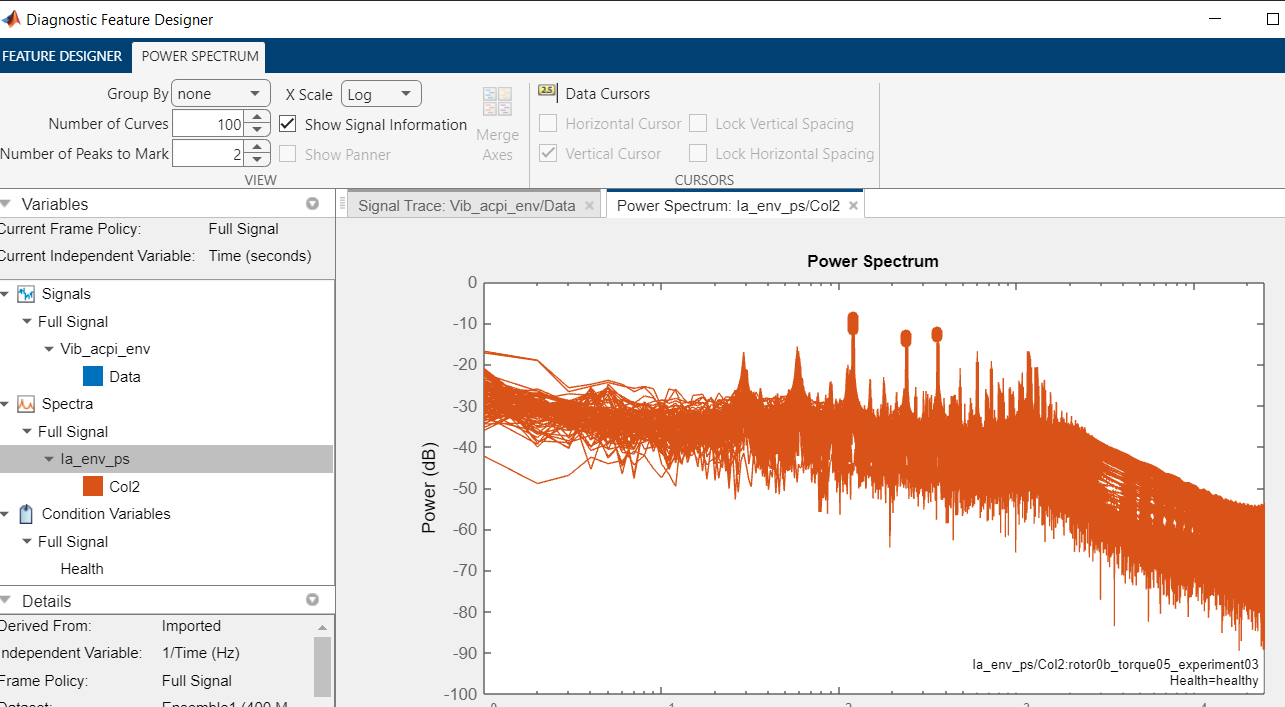Click the Data Cursors label button
The width and height of the screenshot is (1285, 707).
[608, 94]
